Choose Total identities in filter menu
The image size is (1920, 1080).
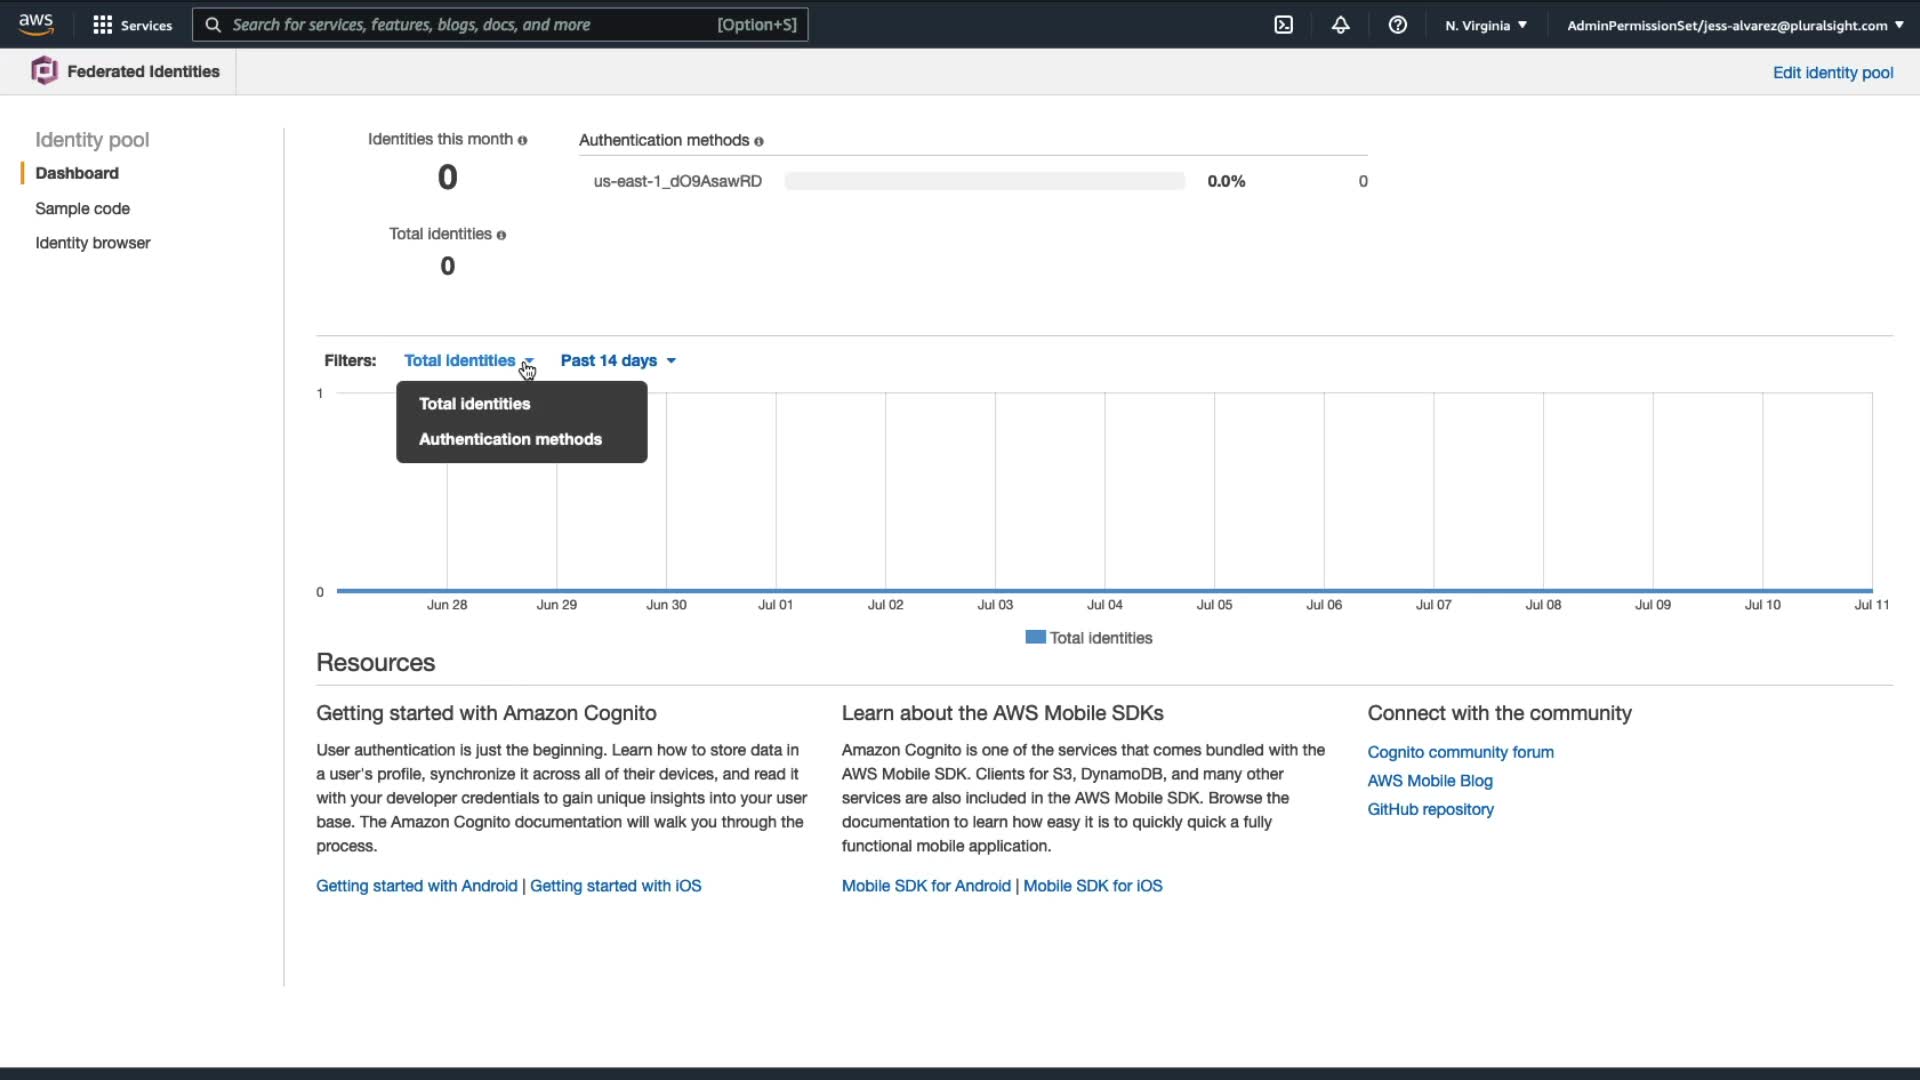[474, 404]
